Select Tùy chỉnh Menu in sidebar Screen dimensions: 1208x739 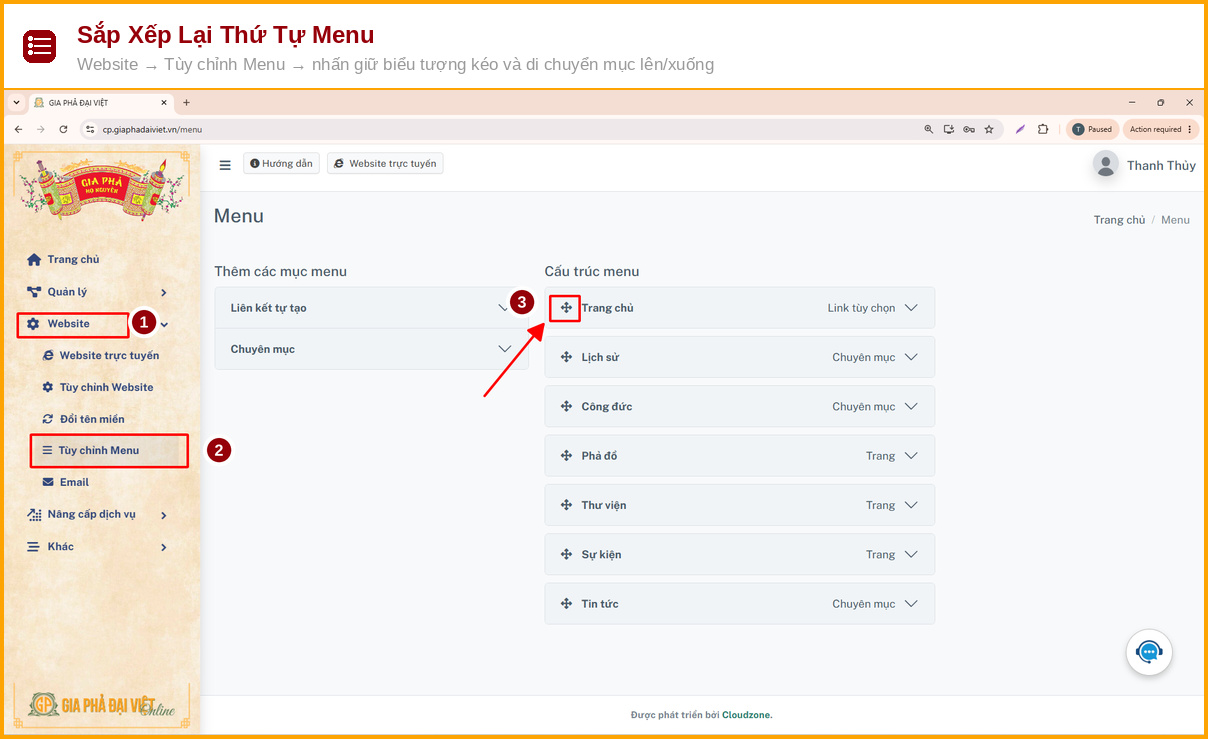point(109,451)
